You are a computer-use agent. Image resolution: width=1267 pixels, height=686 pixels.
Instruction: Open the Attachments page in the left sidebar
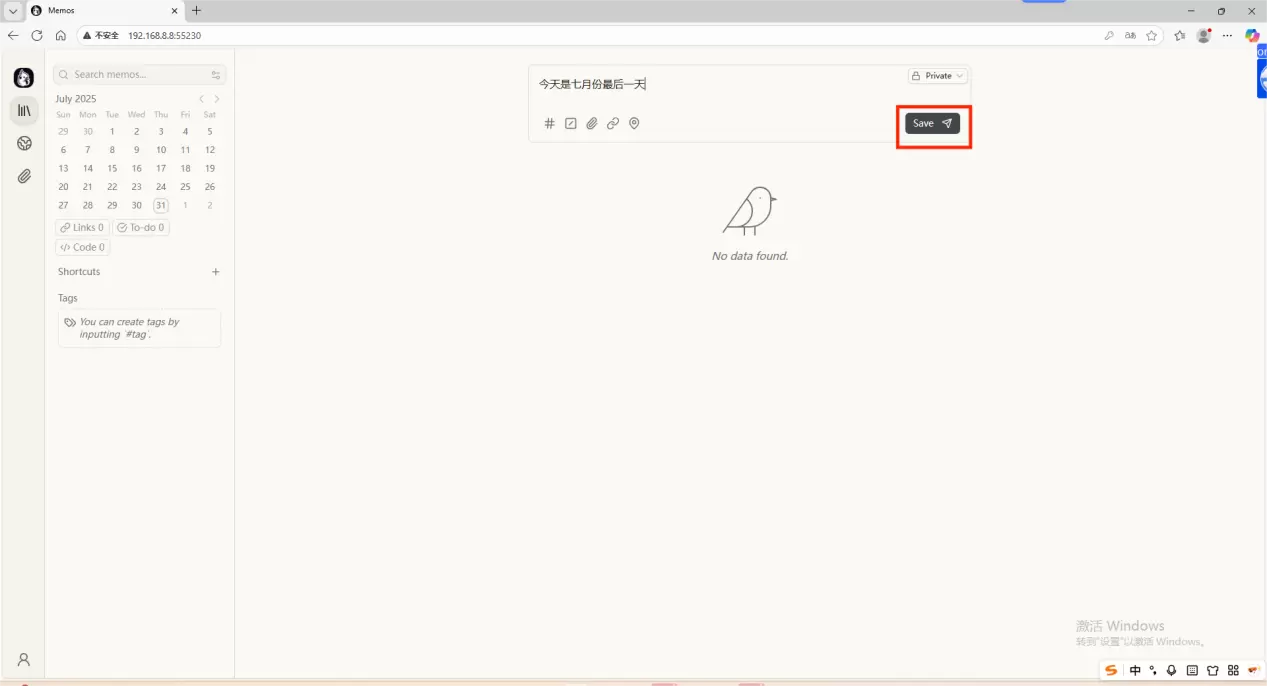(x=24, y=176)
